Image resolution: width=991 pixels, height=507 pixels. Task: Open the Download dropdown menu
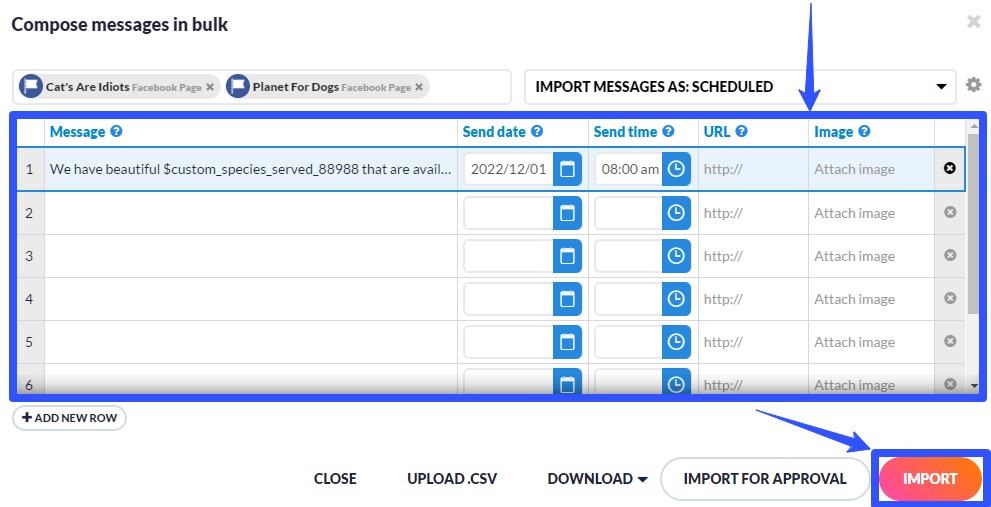coord(597,479)
